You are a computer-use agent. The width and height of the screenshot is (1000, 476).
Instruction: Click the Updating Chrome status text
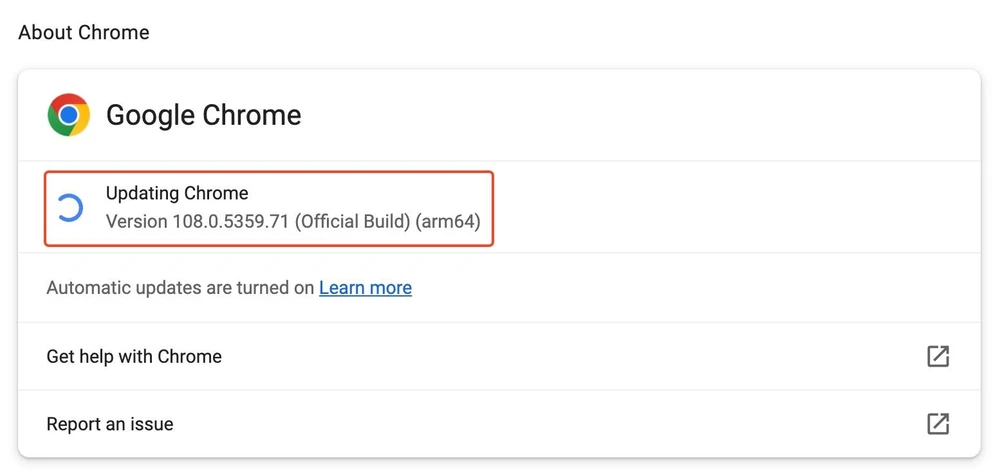tap(177, 193)
